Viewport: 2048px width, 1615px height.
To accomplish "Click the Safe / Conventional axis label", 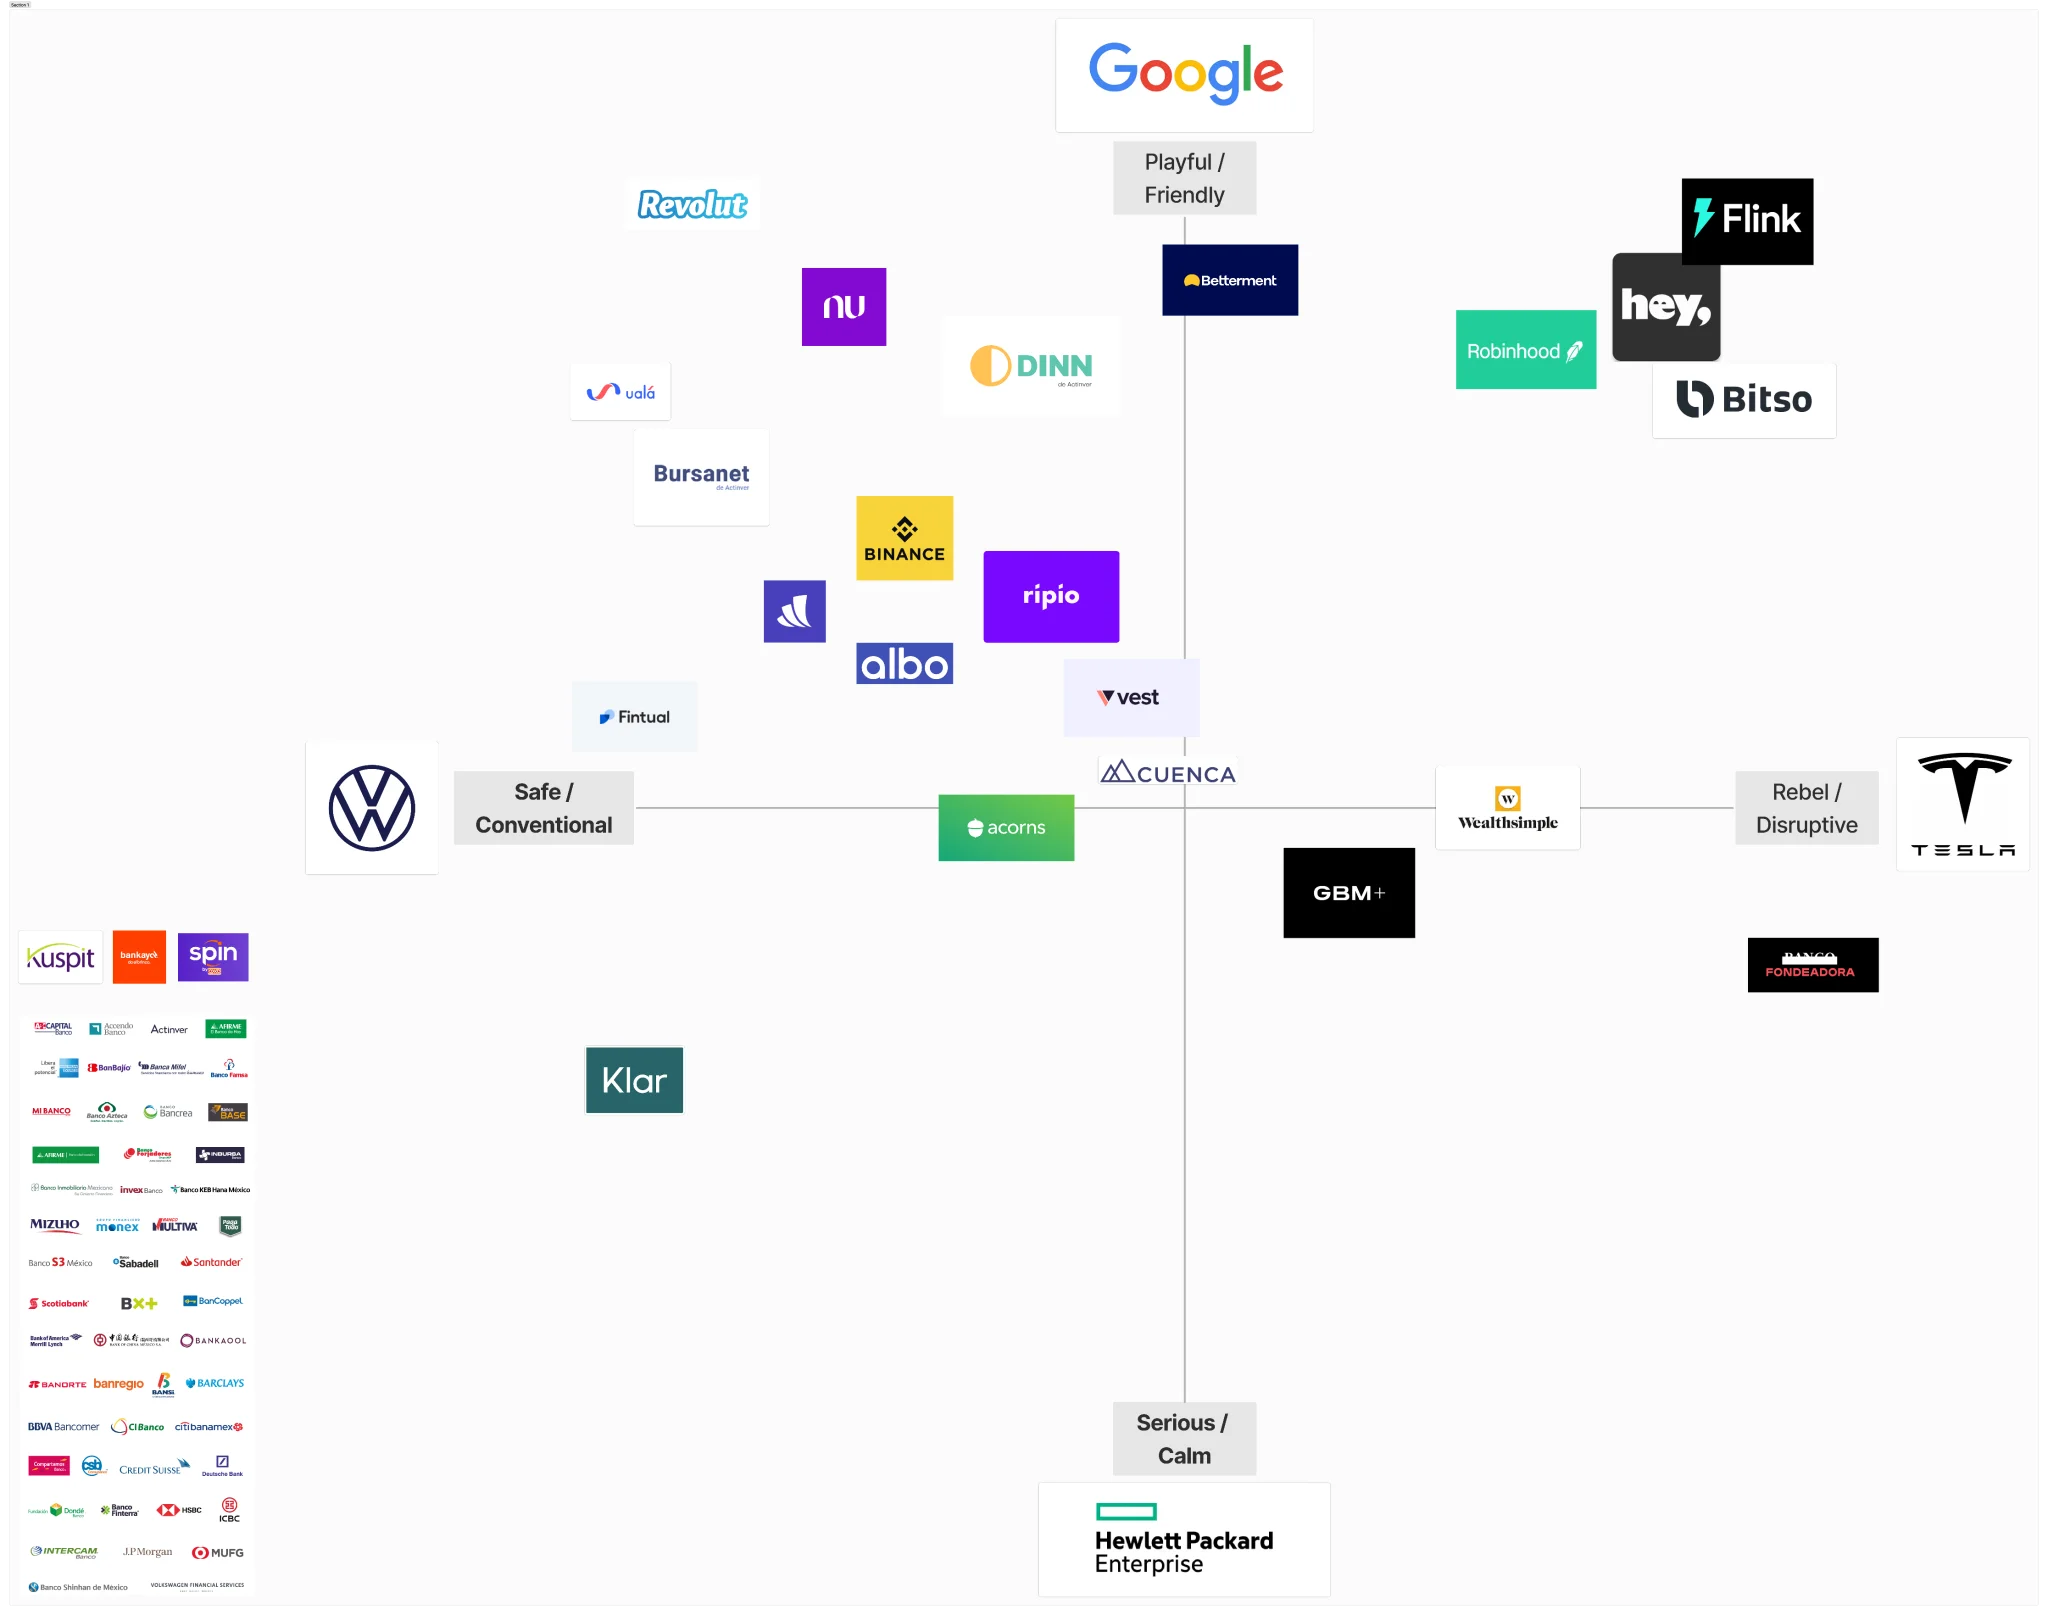I will pos(543,808).
